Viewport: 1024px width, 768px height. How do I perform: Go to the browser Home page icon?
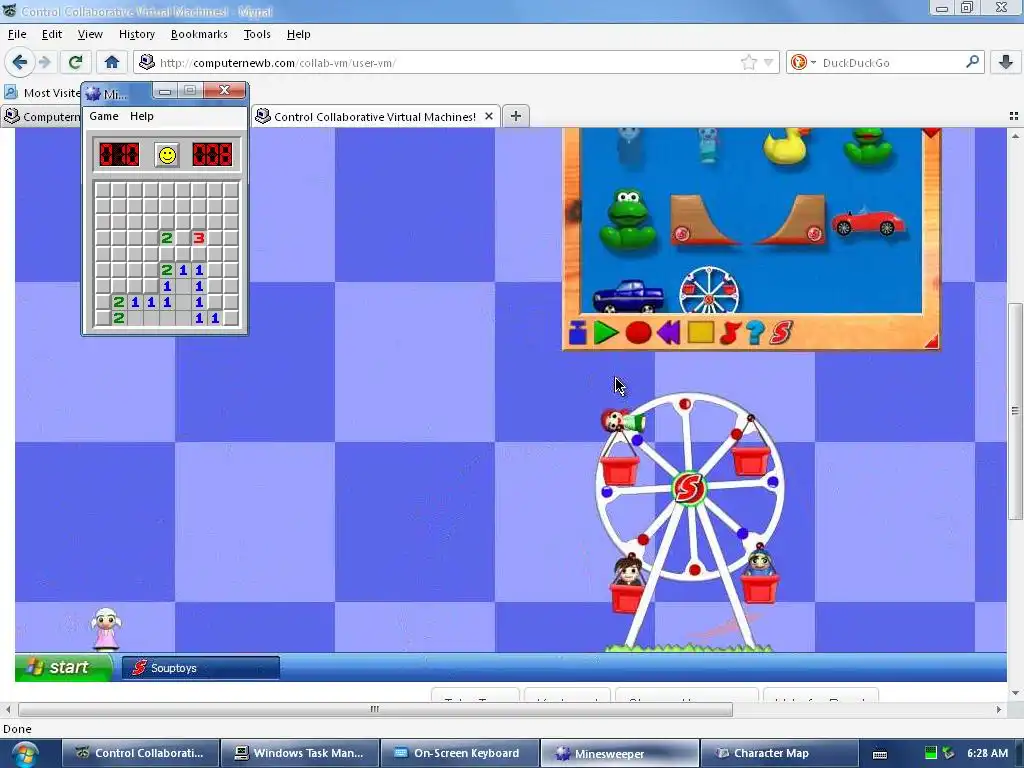coord(112,62)
